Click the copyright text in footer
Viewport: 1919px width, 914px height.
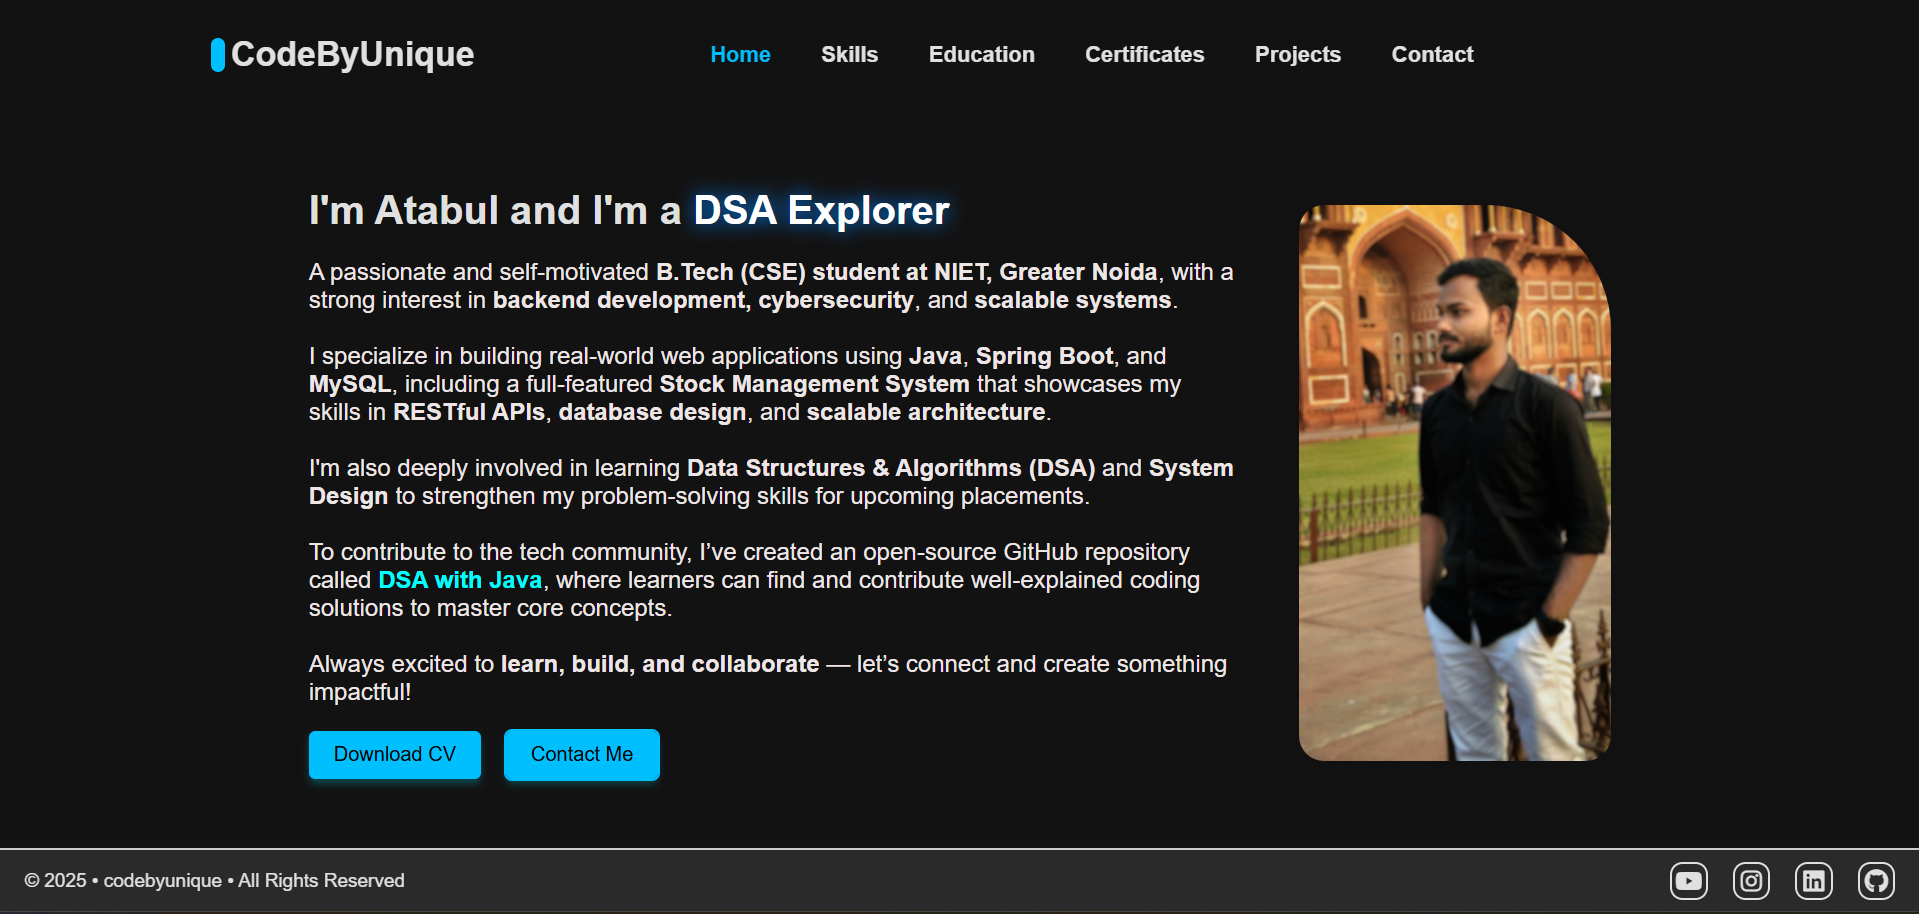(216, 880)
